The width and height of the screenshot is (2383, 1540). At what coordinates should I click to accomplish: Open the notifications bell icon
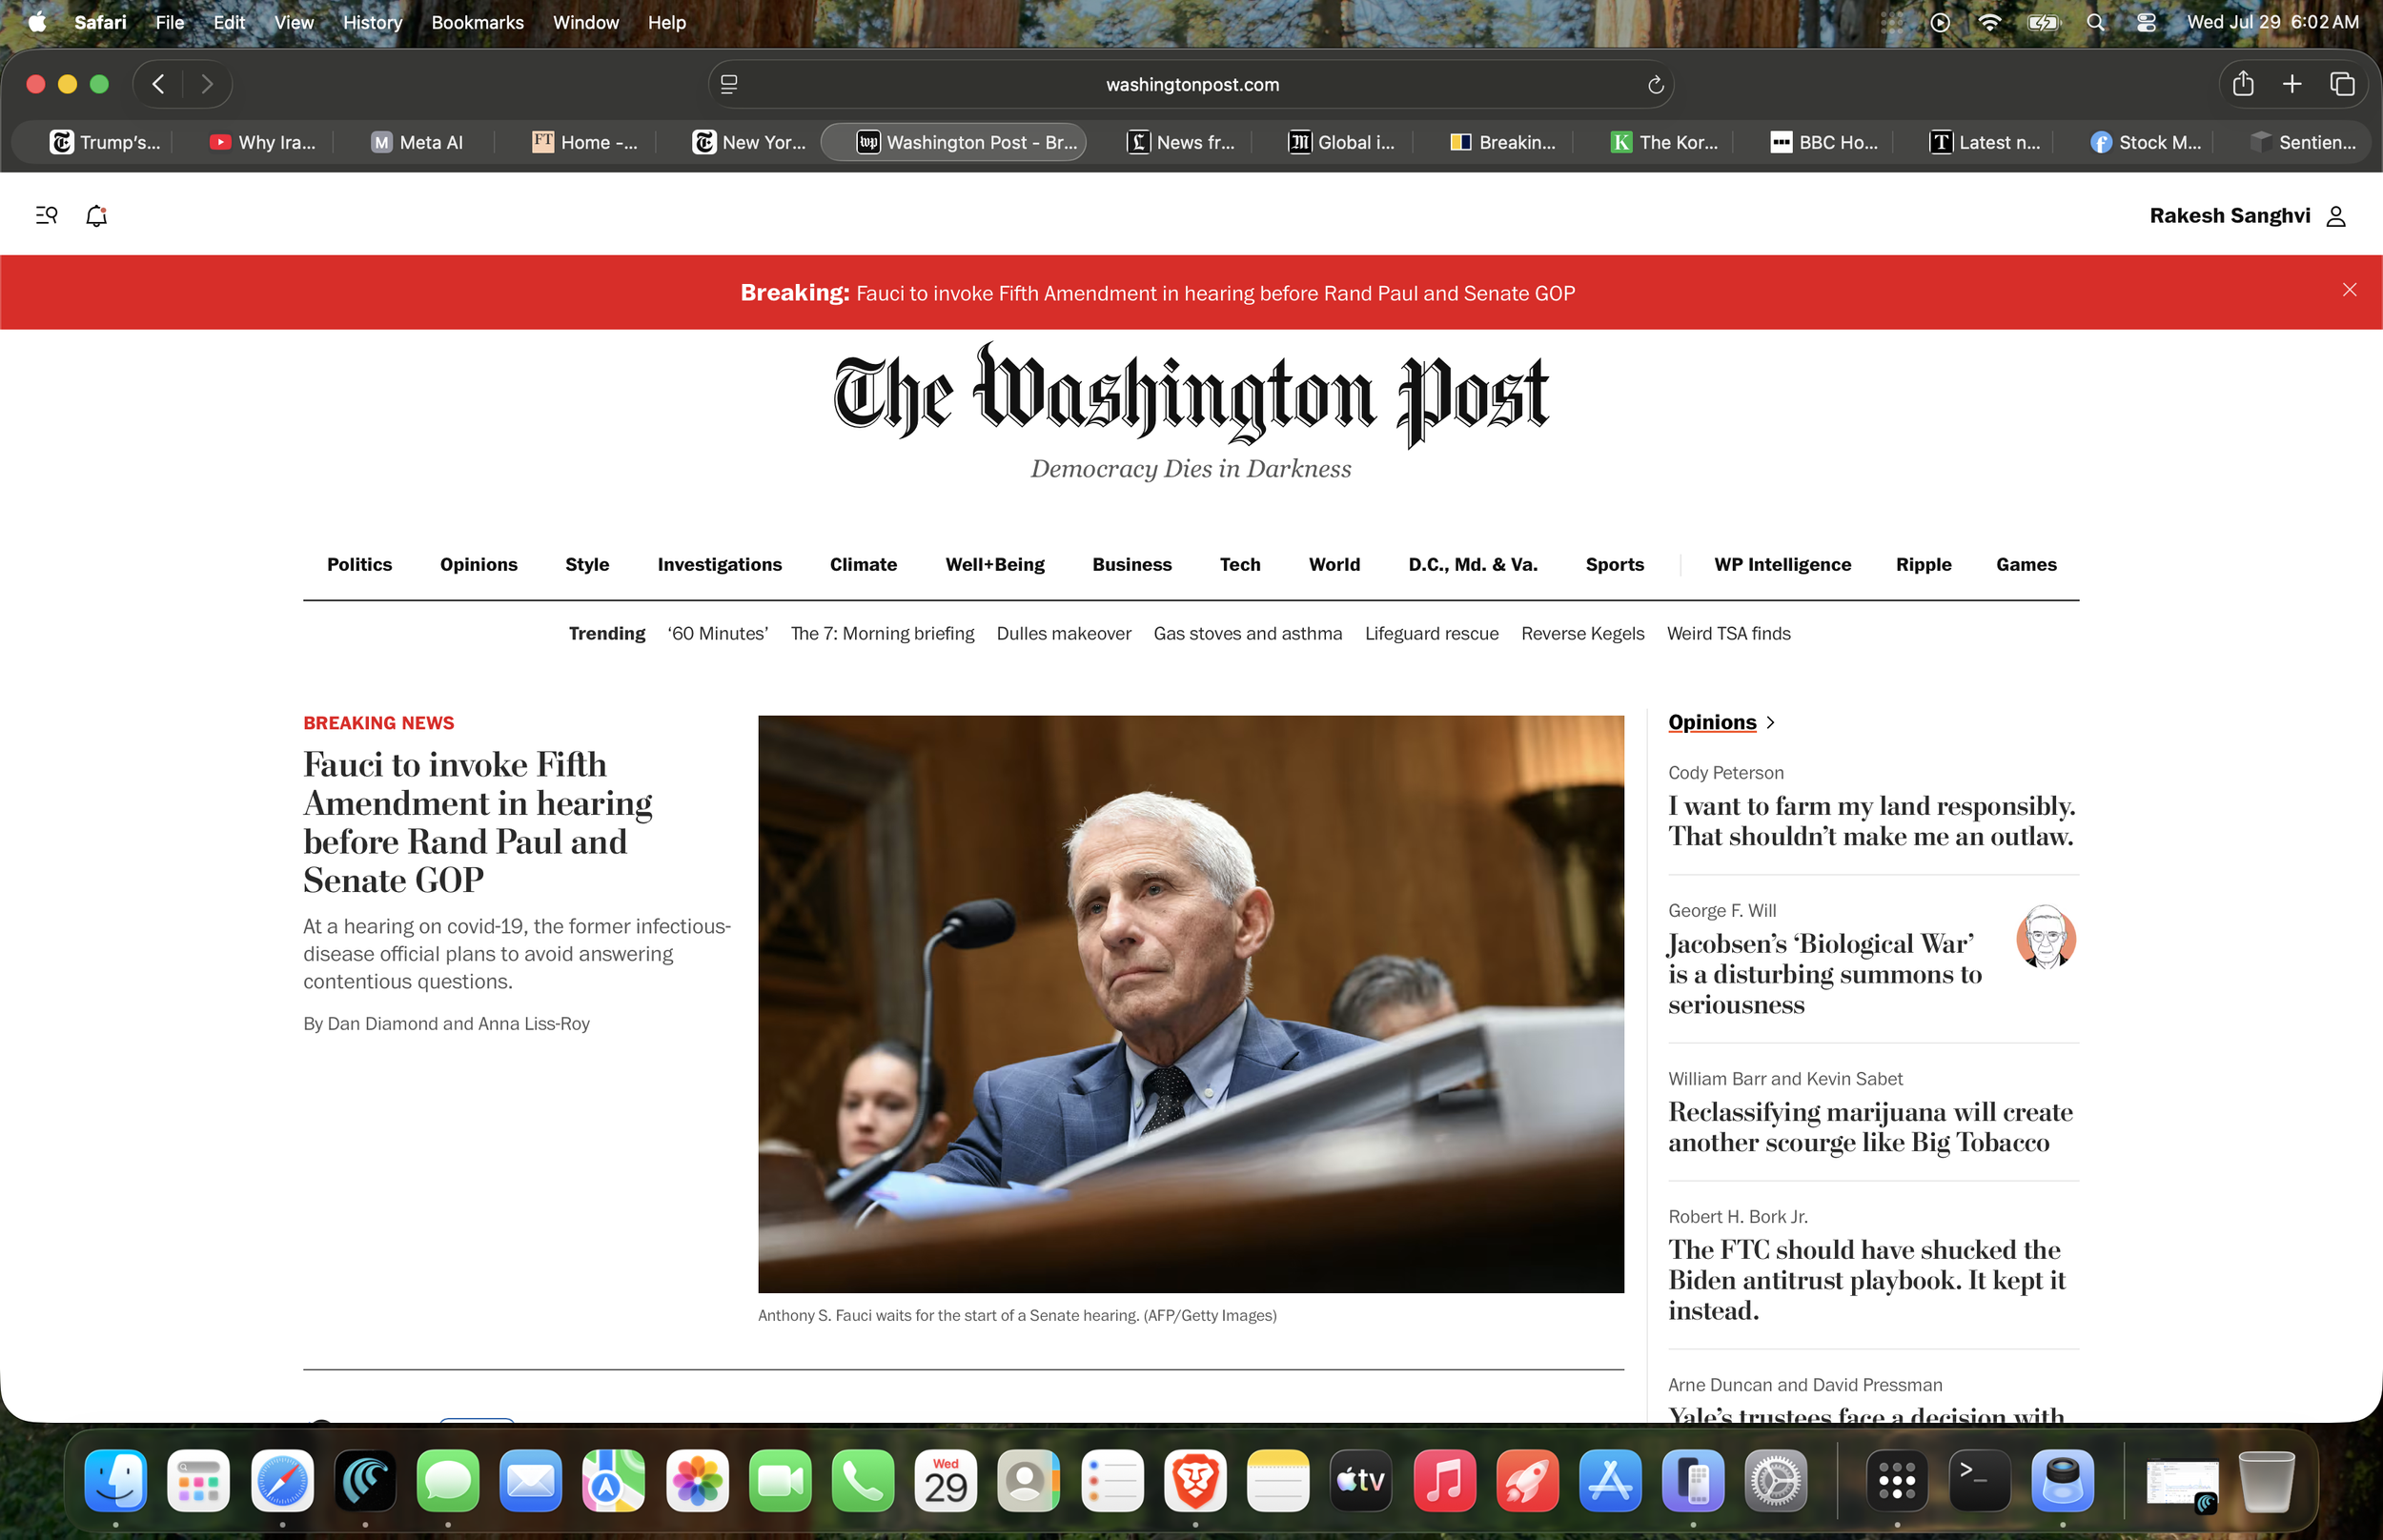pyautogui.click(x=96, y=215)
